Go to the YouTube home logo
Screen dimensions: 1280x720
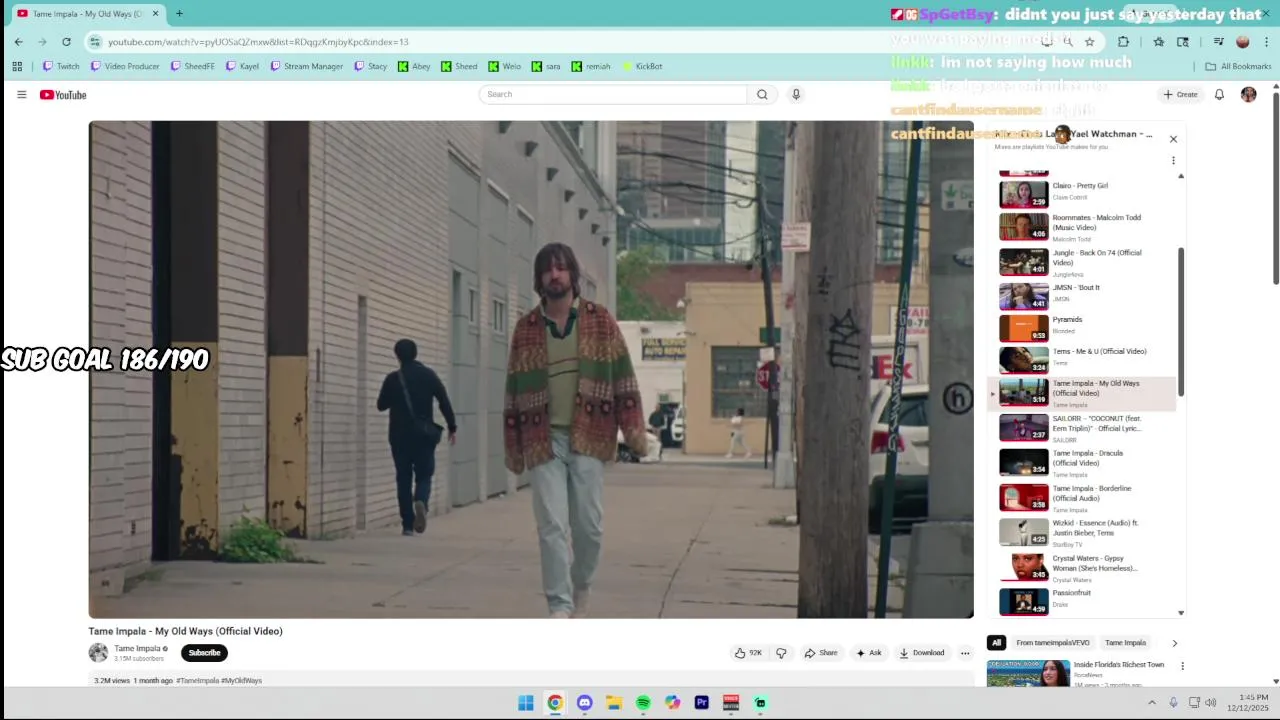point(63,95)
